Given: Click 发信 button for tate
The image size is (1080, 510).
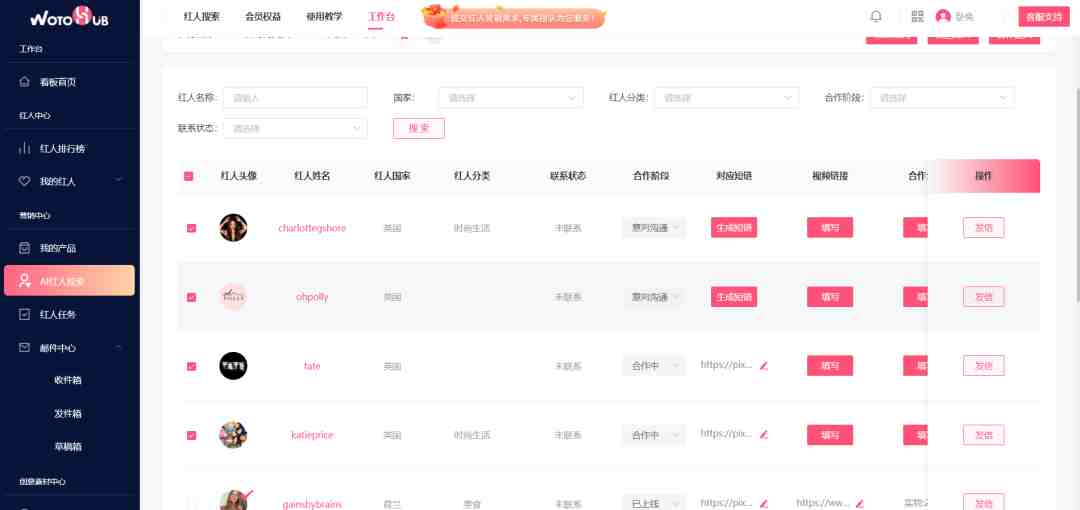Looking at the screenshot, I should point(984,365).
